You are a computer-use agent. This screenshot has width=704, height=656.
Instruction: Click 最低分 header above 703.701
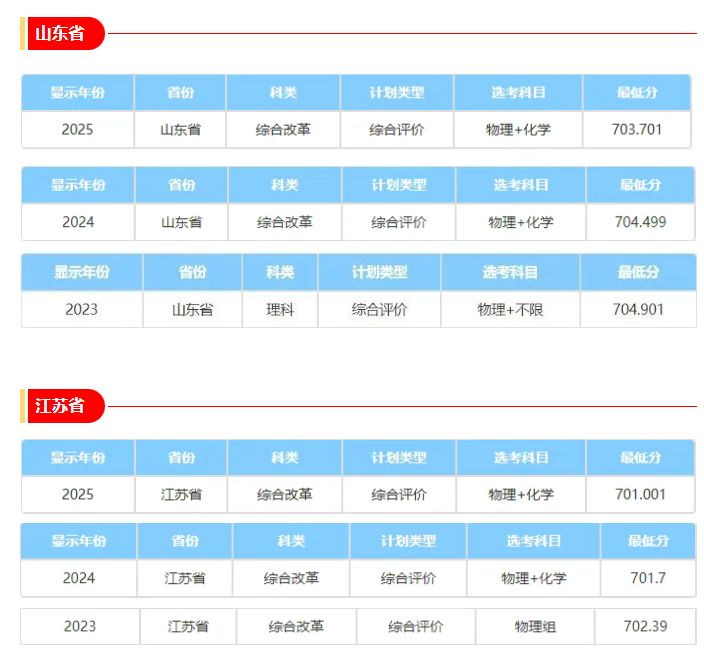point(637,93)
